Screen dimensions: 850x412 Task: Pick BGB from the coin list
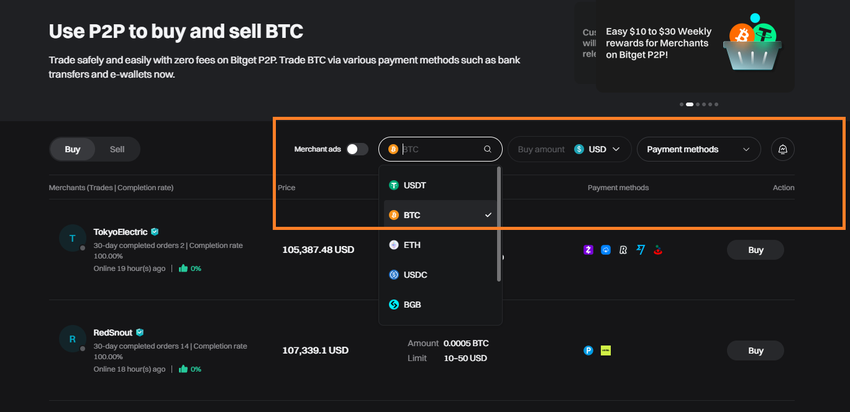(x=412, y=303)
